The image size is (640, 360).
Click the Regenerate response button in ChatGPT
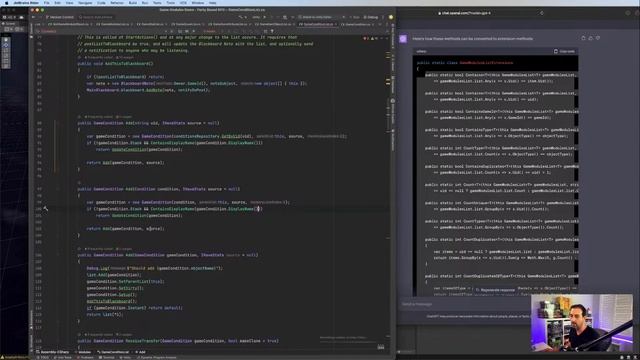tap(496, 290)
